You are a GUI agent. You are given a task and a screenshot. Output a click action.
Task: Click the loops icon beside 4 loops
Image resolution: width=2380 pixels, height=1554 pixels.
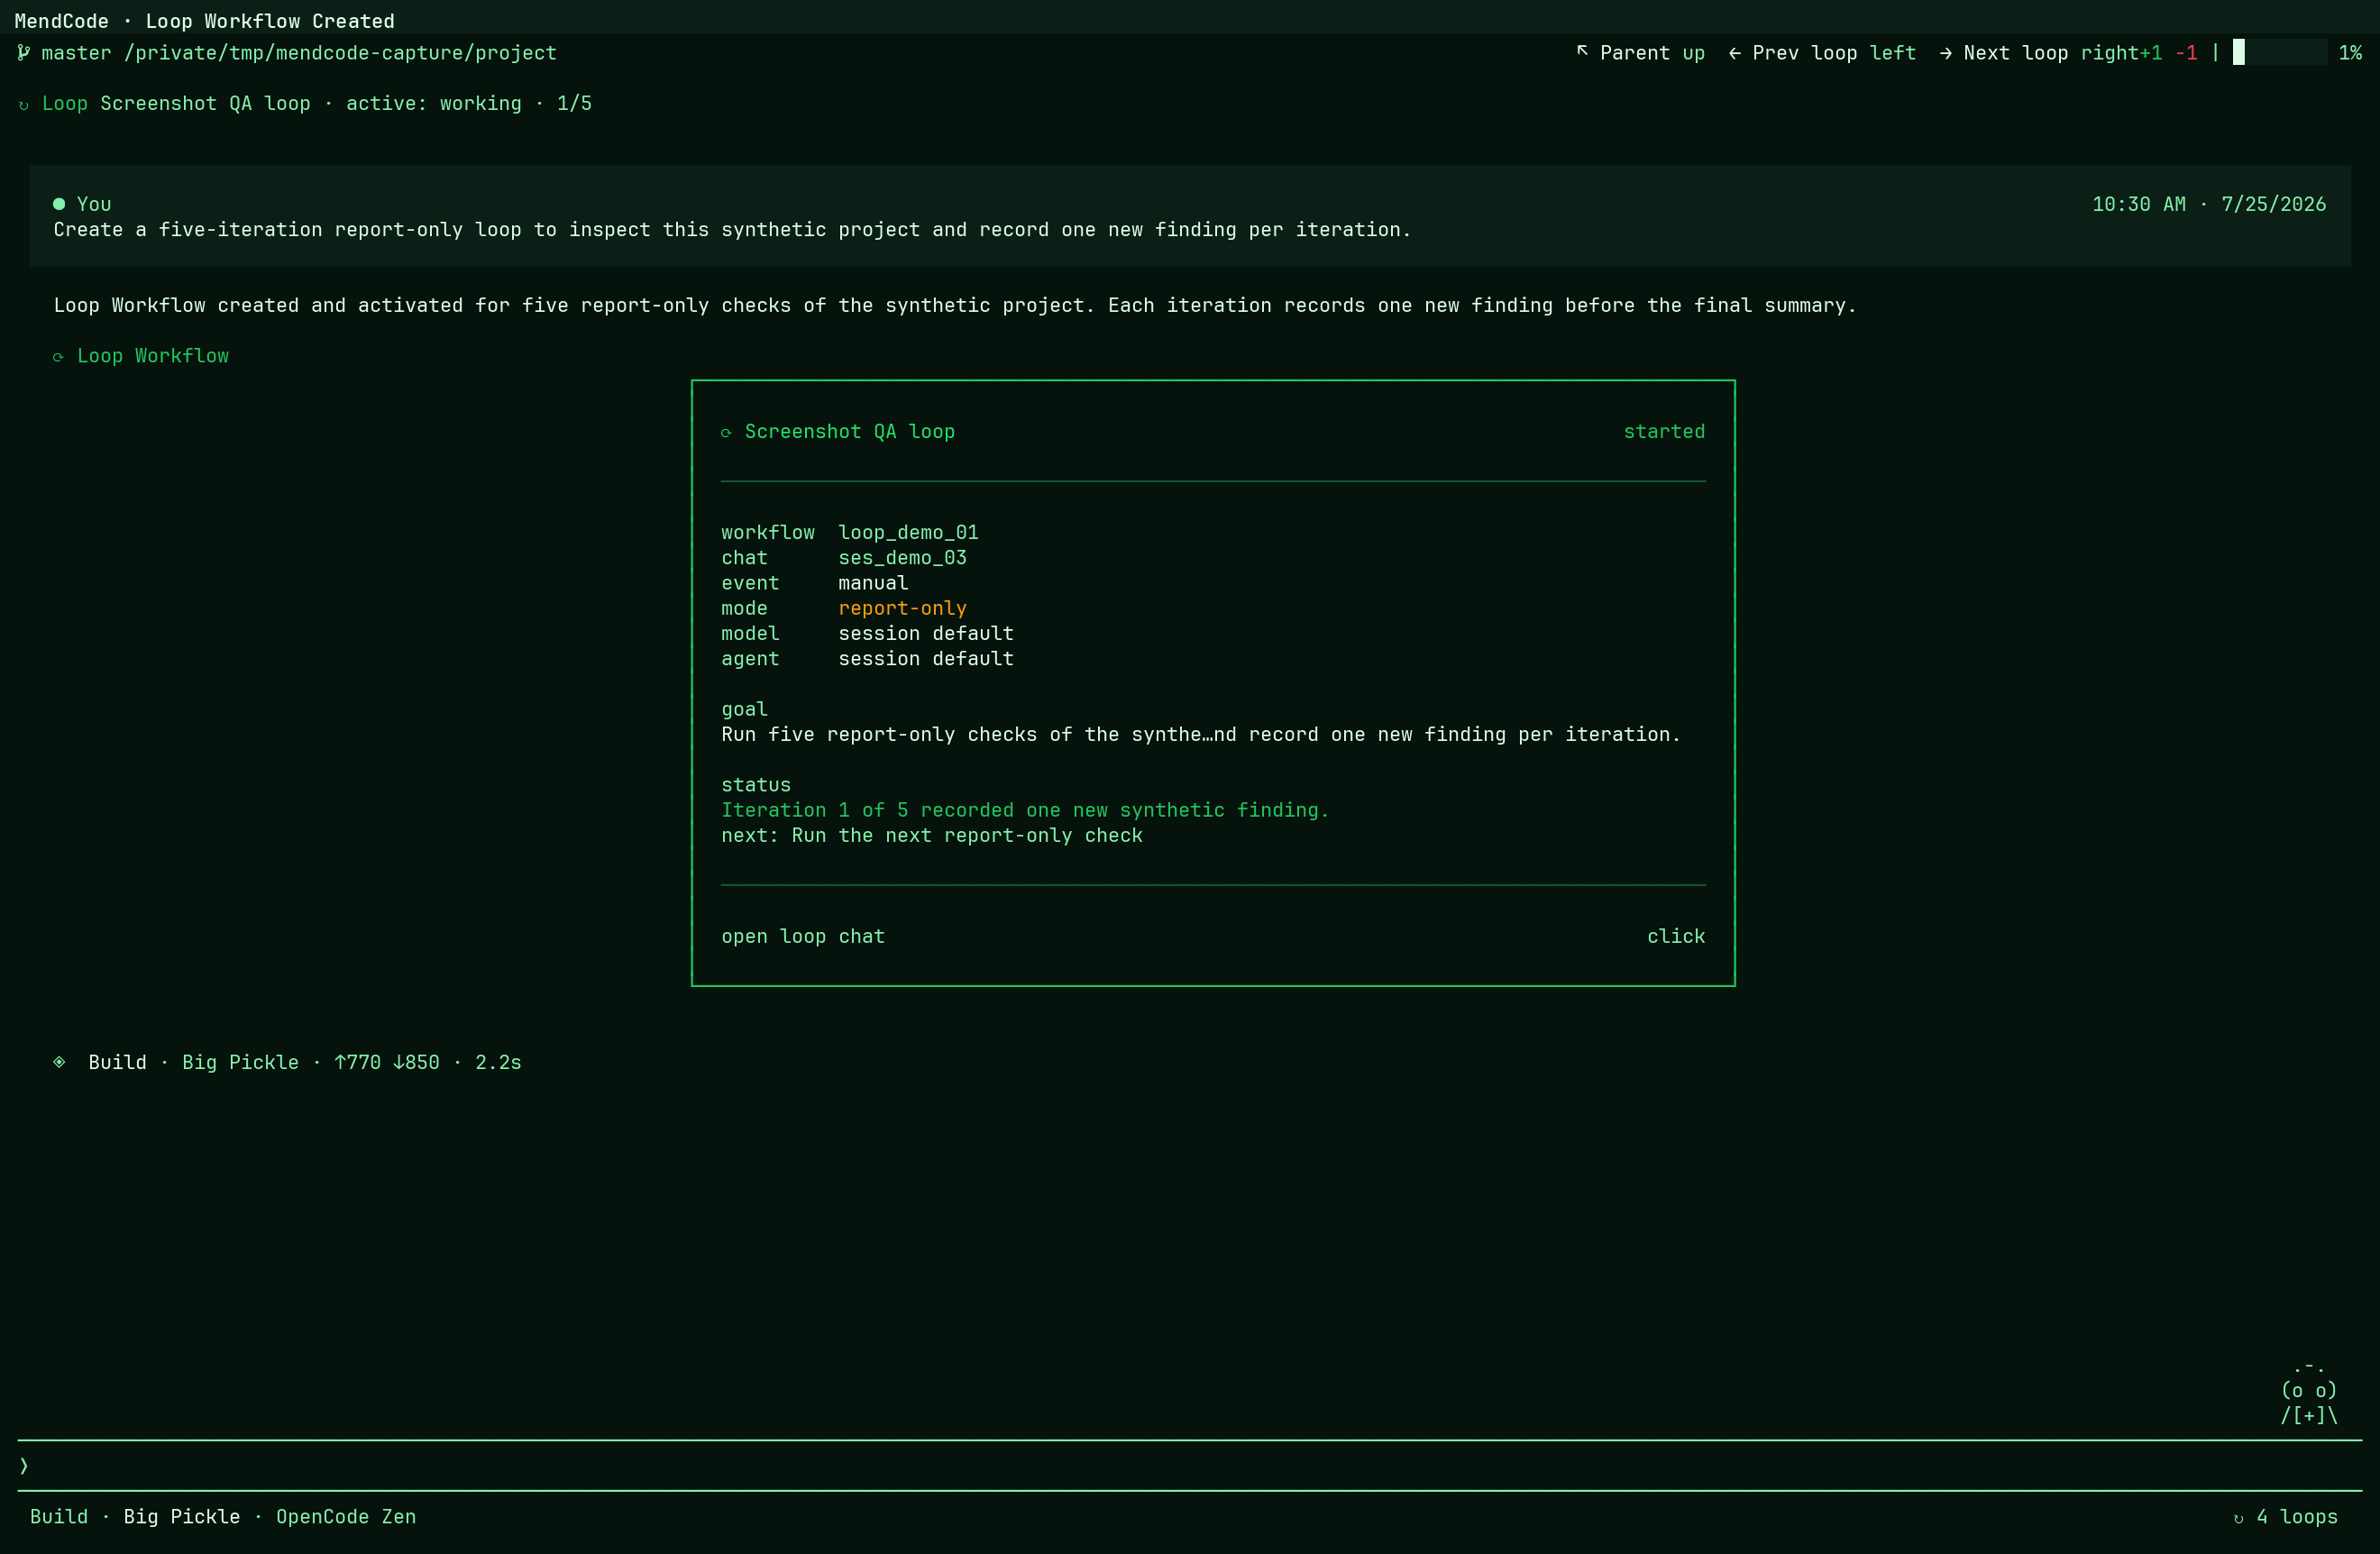tap(2238, 1518)
